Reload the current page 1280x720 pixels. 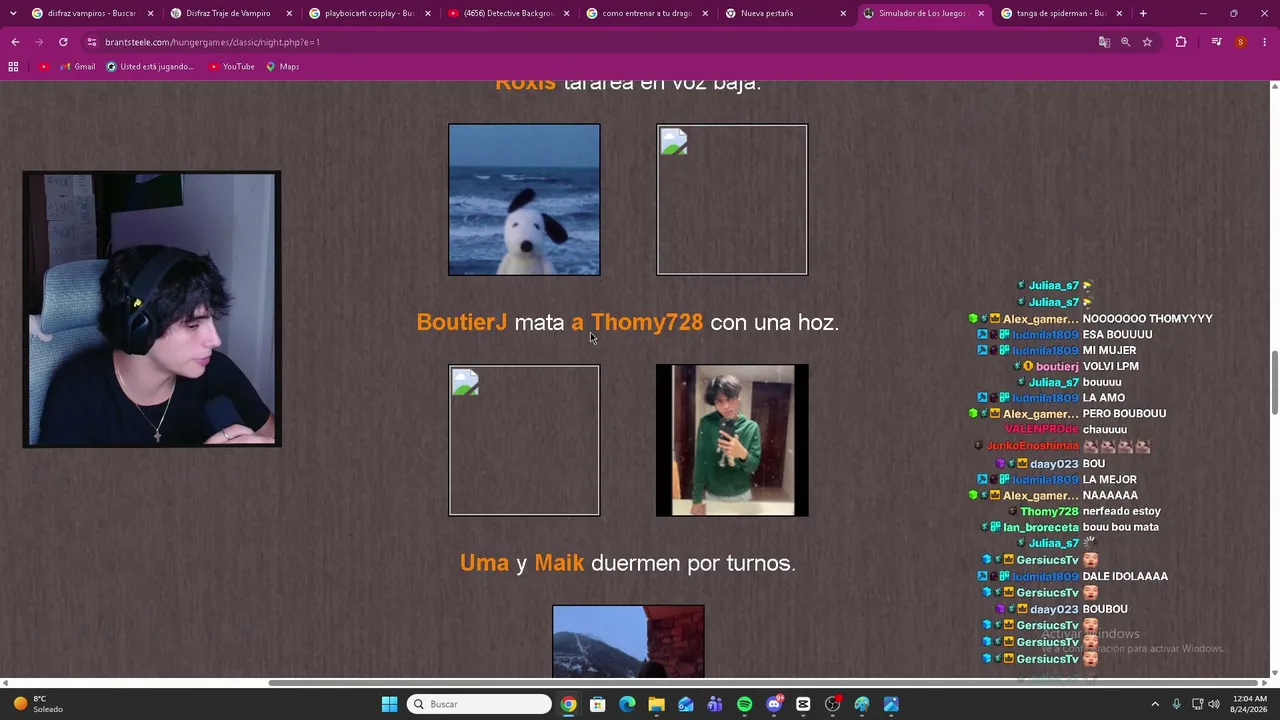tap(63, 42)
